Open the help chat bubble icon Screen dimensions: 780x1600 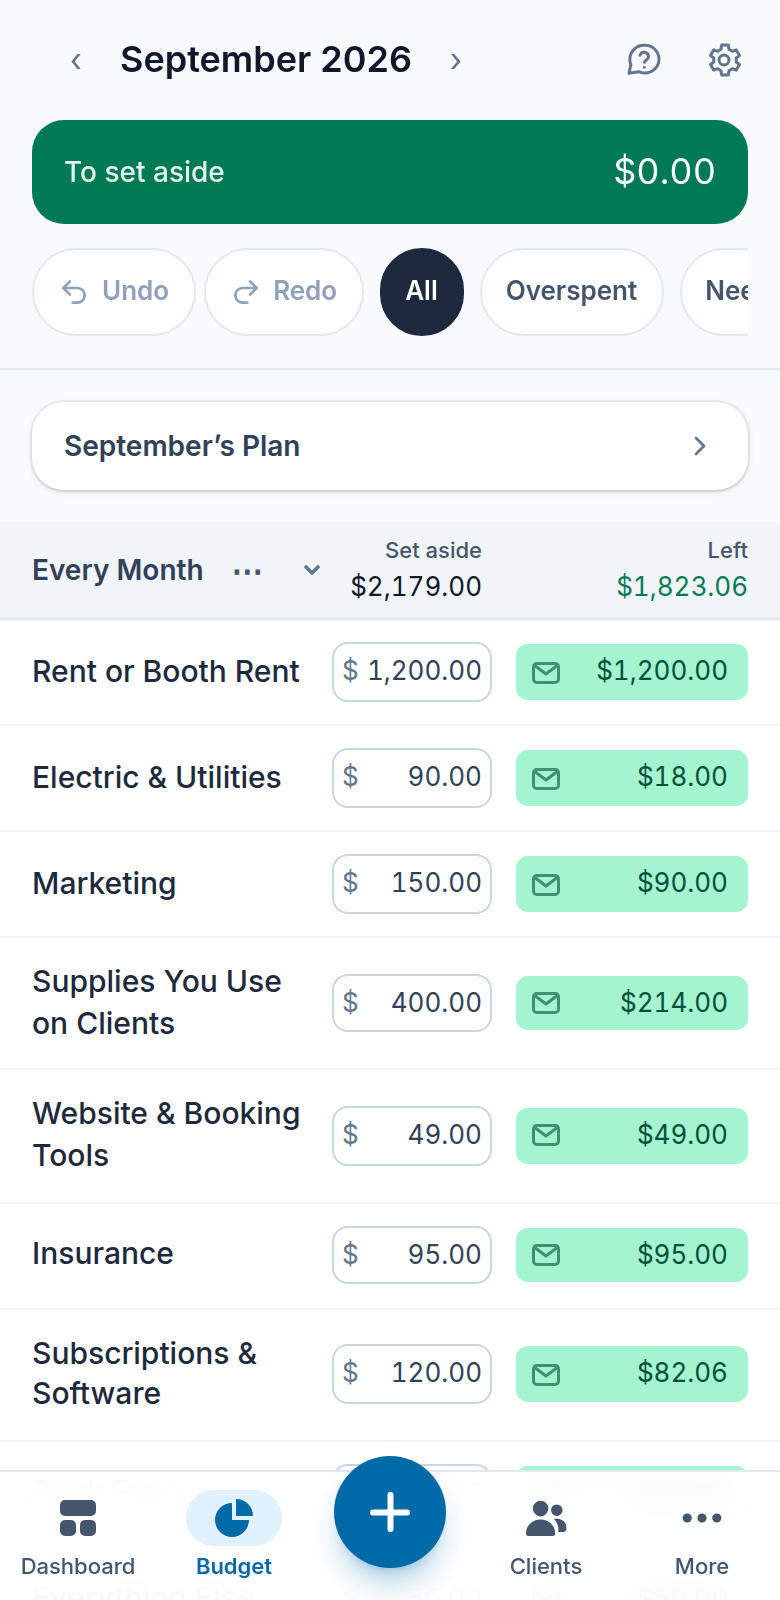[x=644, y=60]
